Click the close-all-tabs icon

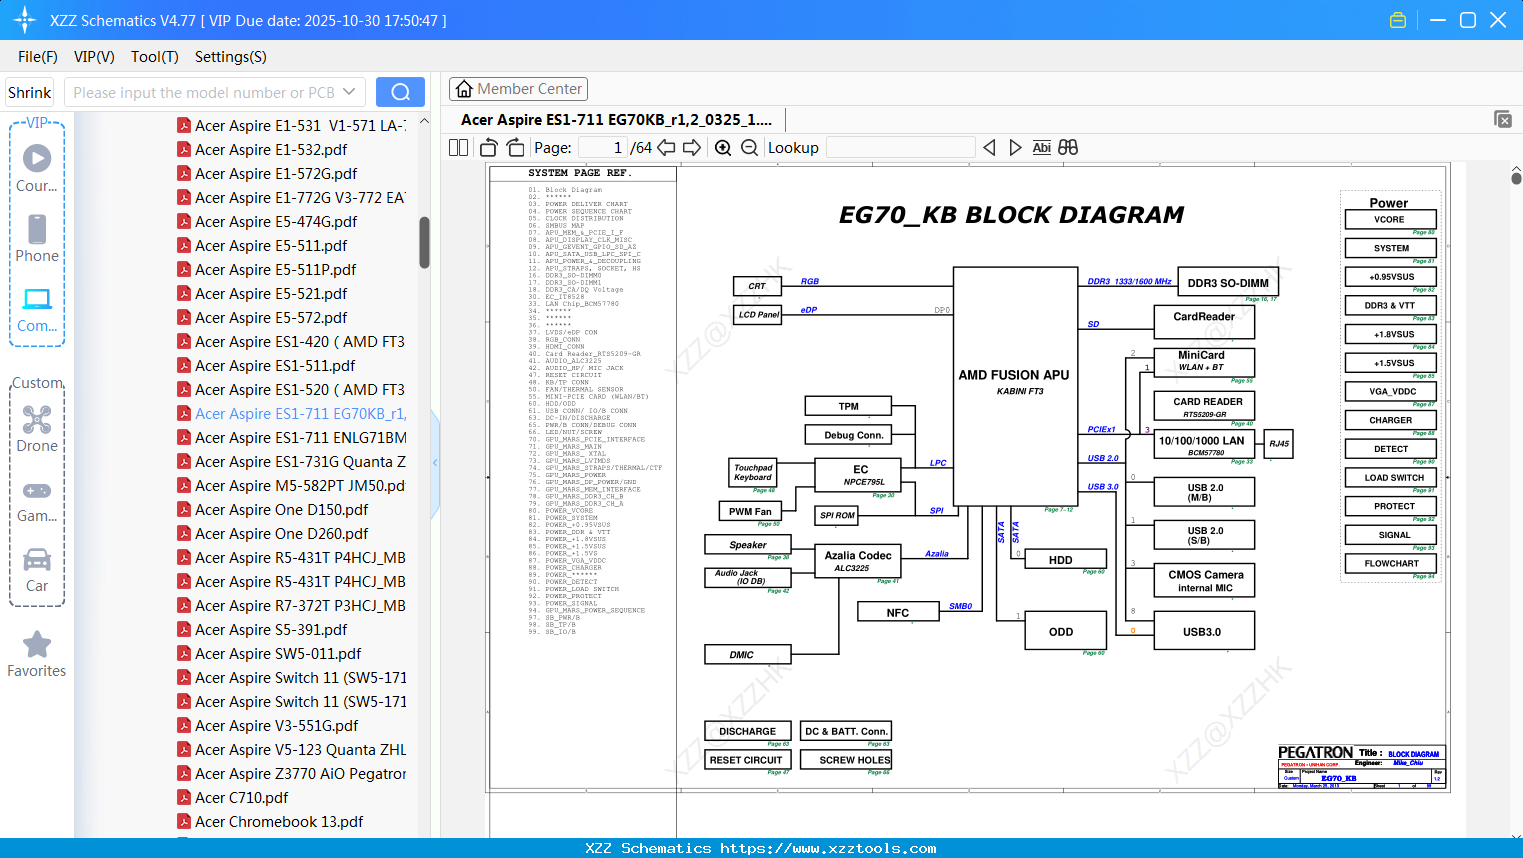pos(1503,119)
